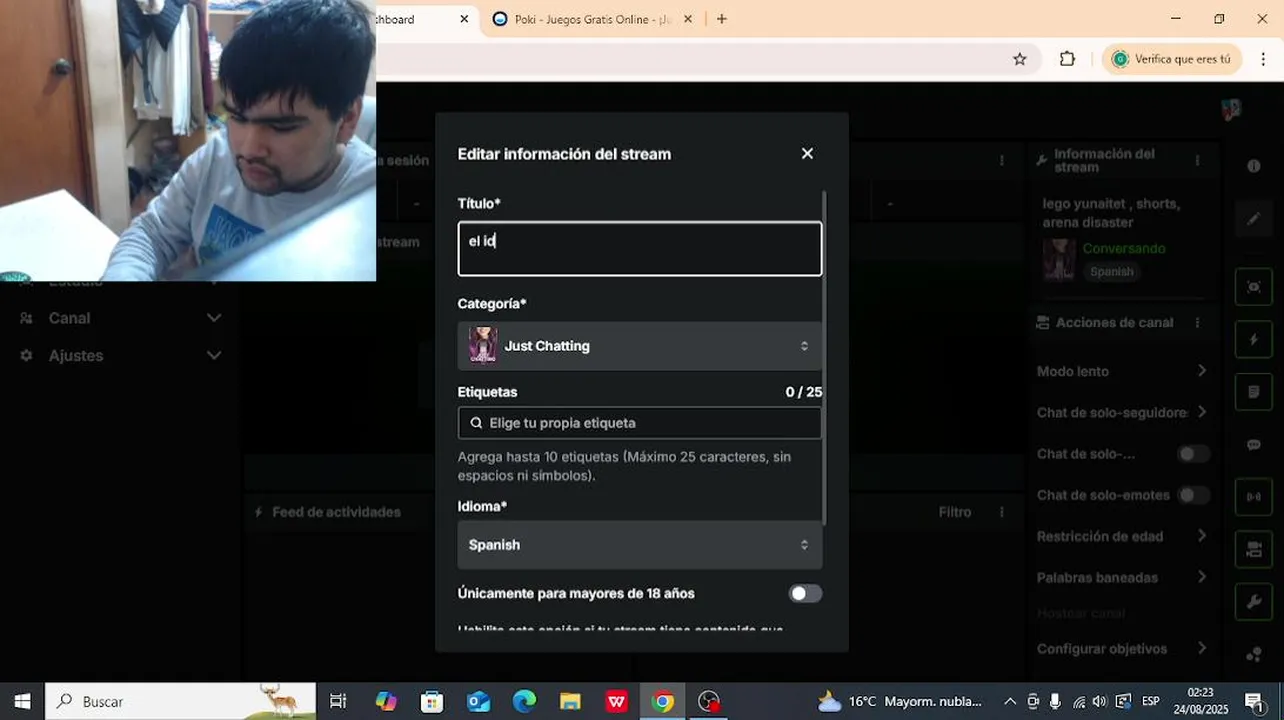Click the lightning bolt icon in right toolbar

[1253, 340]
